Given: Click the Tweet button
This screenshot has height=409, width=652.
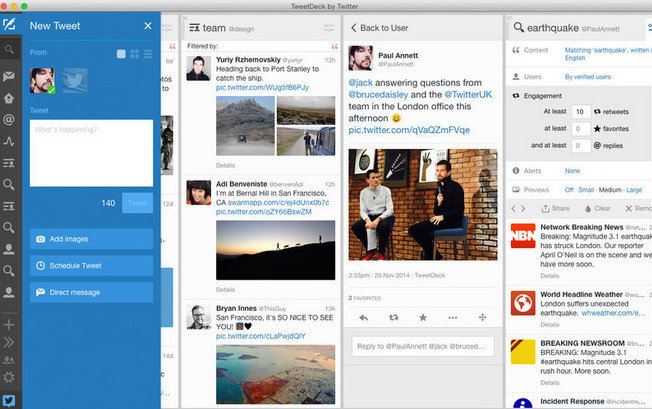Looking at the screenshot, I should [x=138, y=203].
